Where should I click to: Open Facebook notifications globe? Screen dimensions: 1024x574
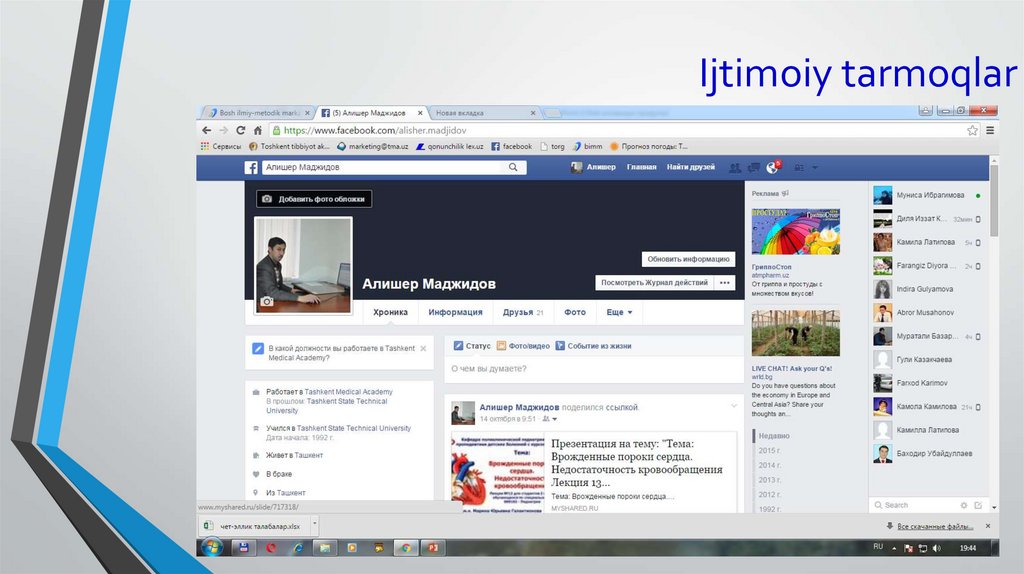click(772, 168)
